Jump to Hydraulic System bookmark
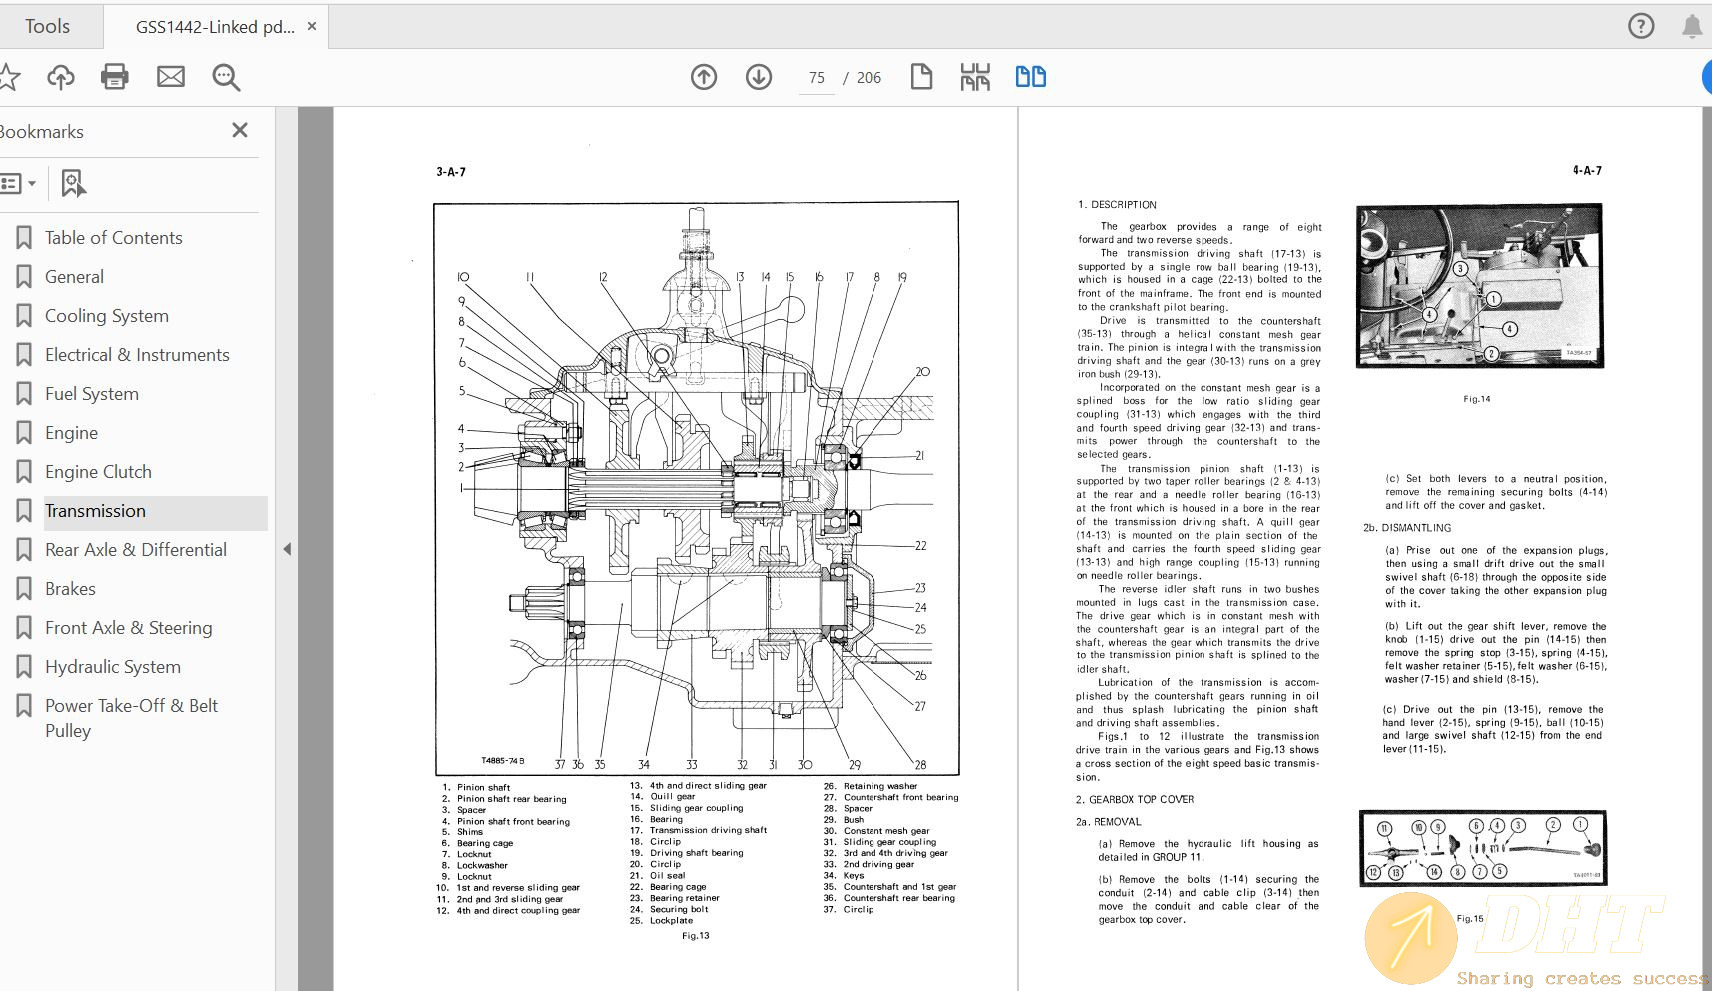1712x991 pixels. (113, 667)
